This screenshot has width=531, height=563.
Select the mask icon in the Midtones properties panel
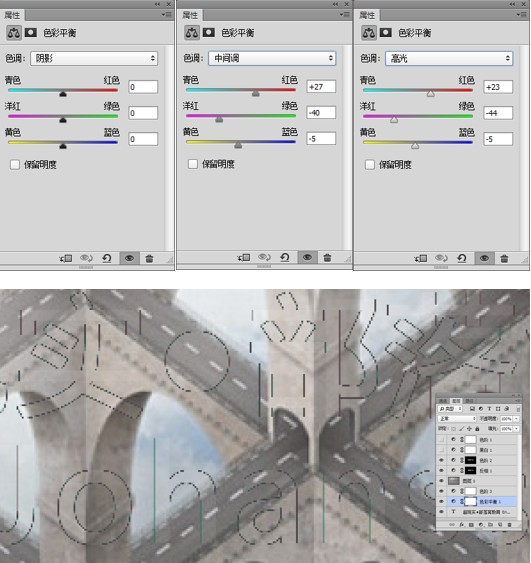pyautogui.click(x=209, y=33)
